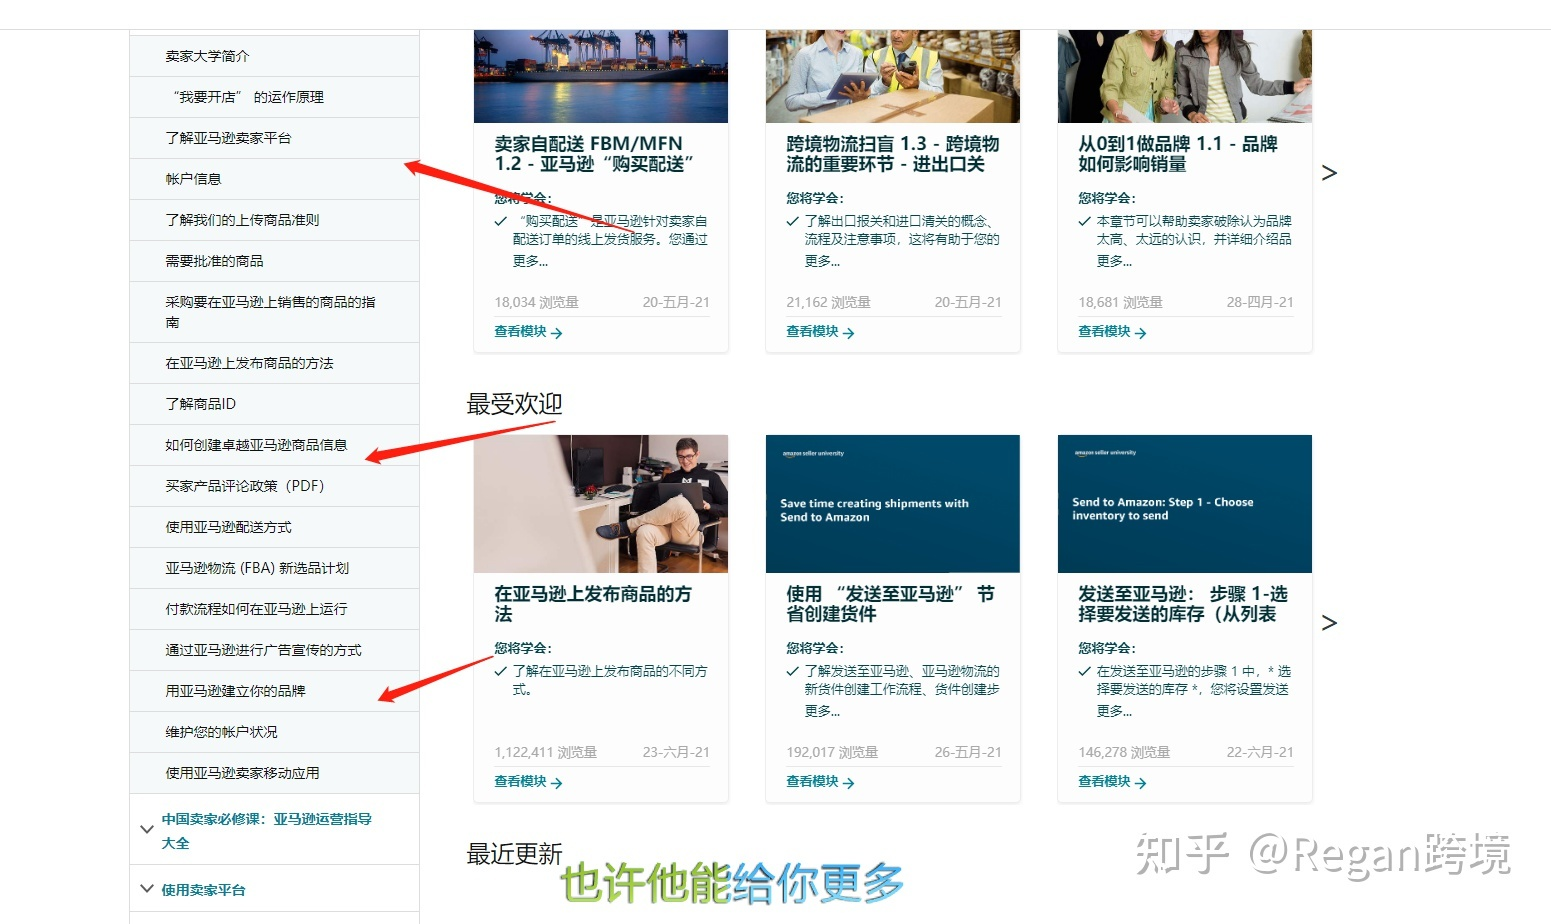The width and height of the screenshot is (1551, 924).
Task: Click the 帐户信息 sidebar entry
Action: [x=195, y=178]
